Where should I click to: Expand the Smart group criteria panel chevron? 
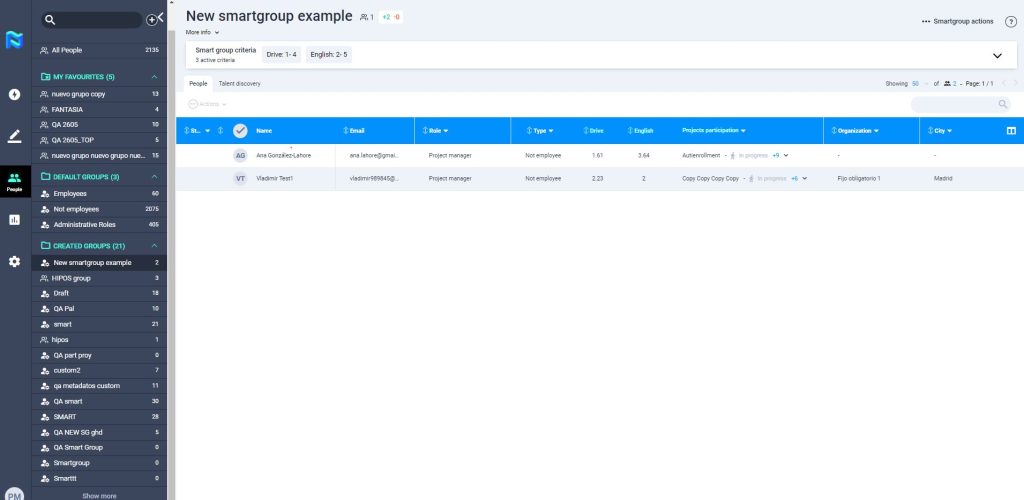(996, 56)
